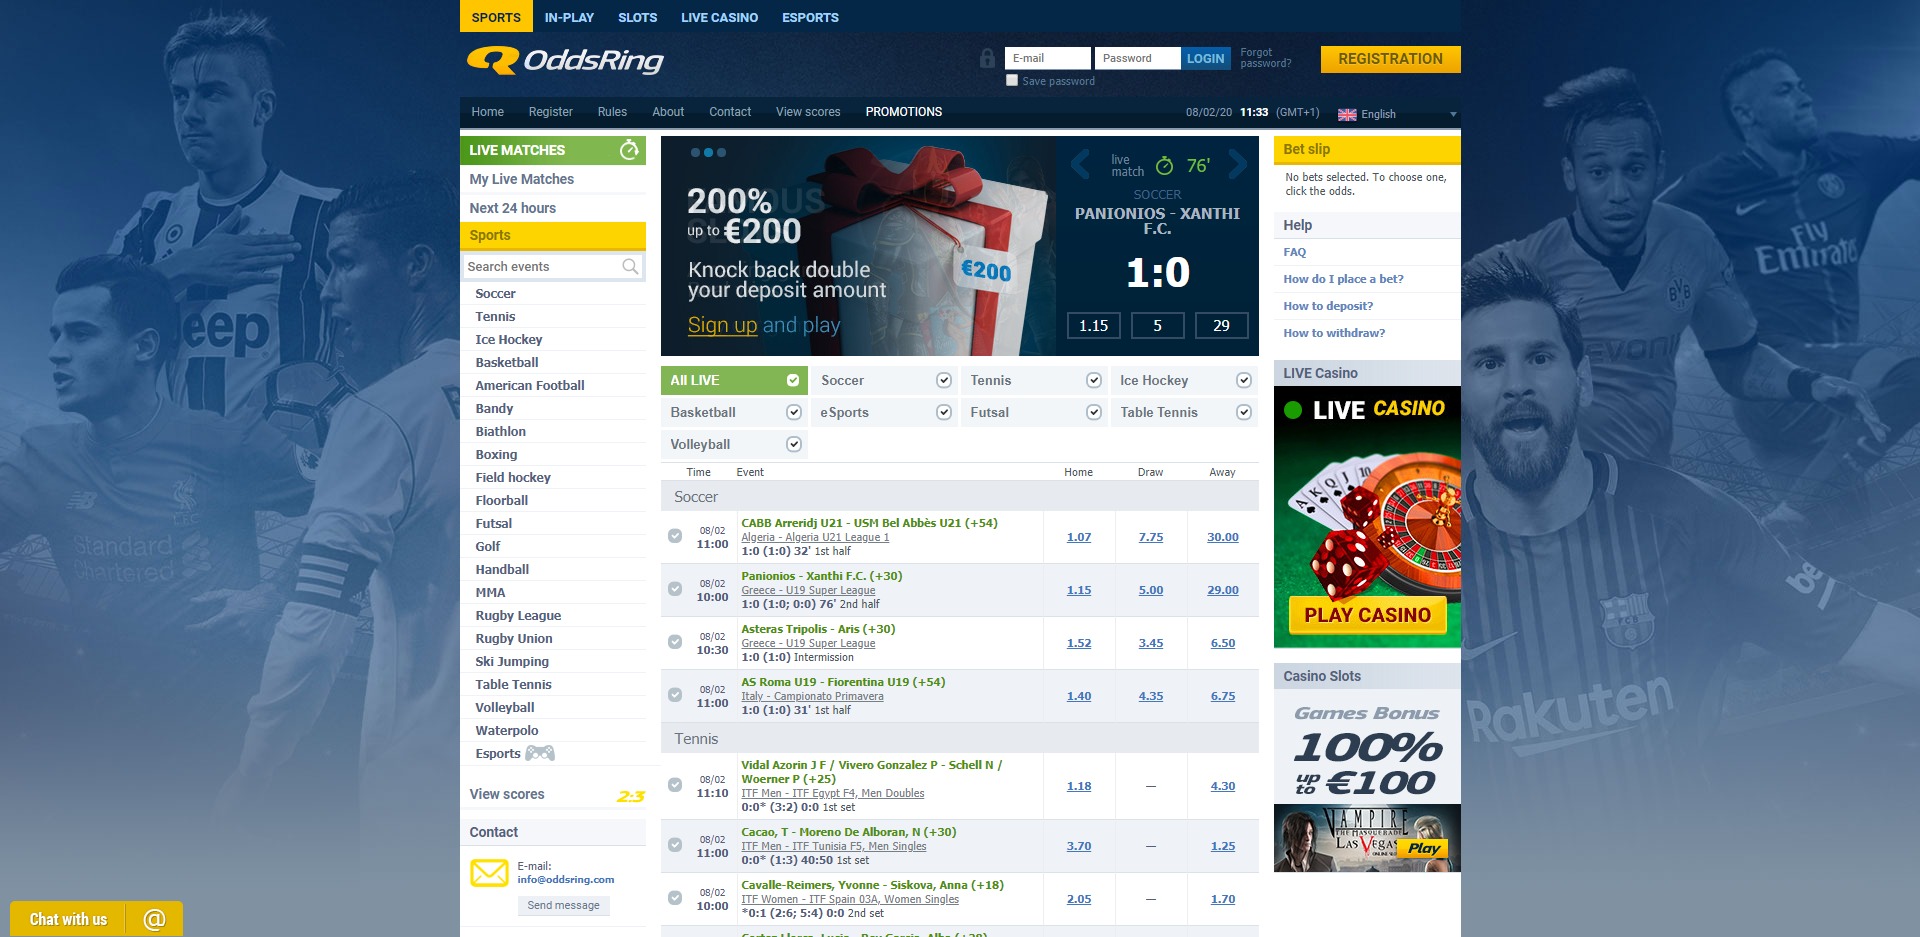The width and height of the screenshot is (1920, 937).
Task: Tick the Save password checkbox
Action: [1012, 81]
